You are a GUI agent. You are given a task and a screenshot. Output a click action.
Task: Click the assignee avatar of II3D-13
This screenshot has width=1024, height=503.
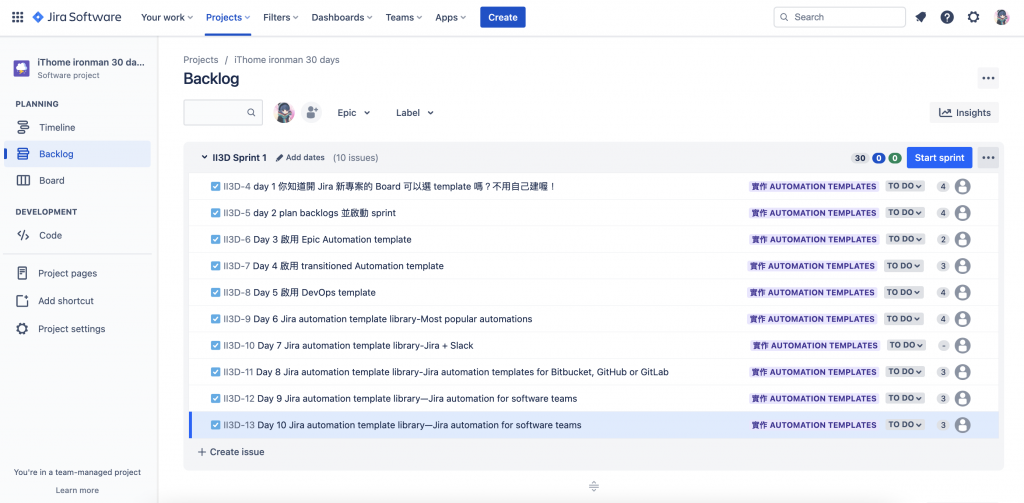(x=962, y=425)
